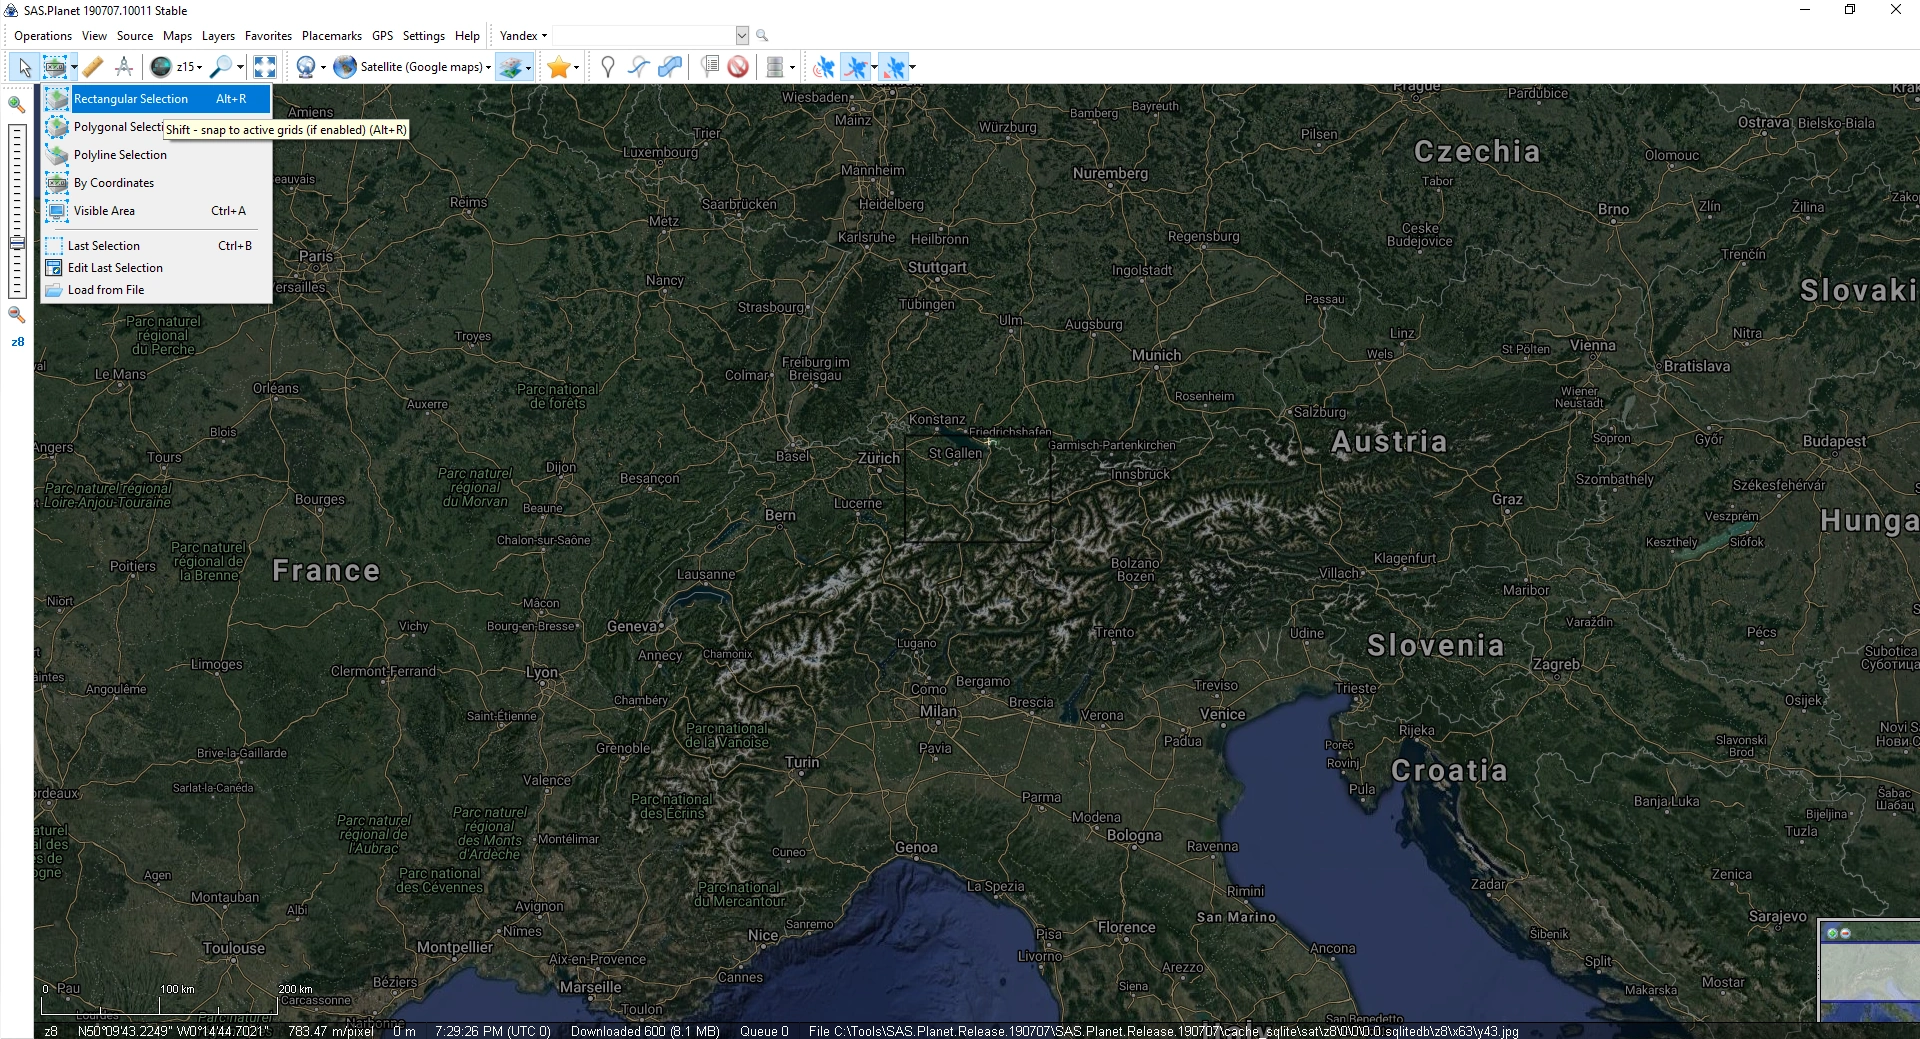Expand the GPS follow position dropdown arrow
The height and width of the screenshot is (1039, 1920).
point(912,68)
